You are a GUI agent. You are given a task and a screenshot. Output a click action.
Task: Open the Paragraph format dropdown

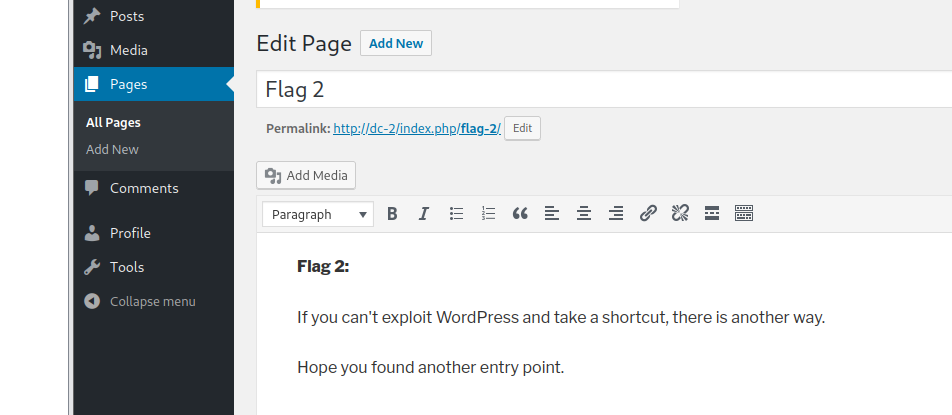tap(318, 214)
